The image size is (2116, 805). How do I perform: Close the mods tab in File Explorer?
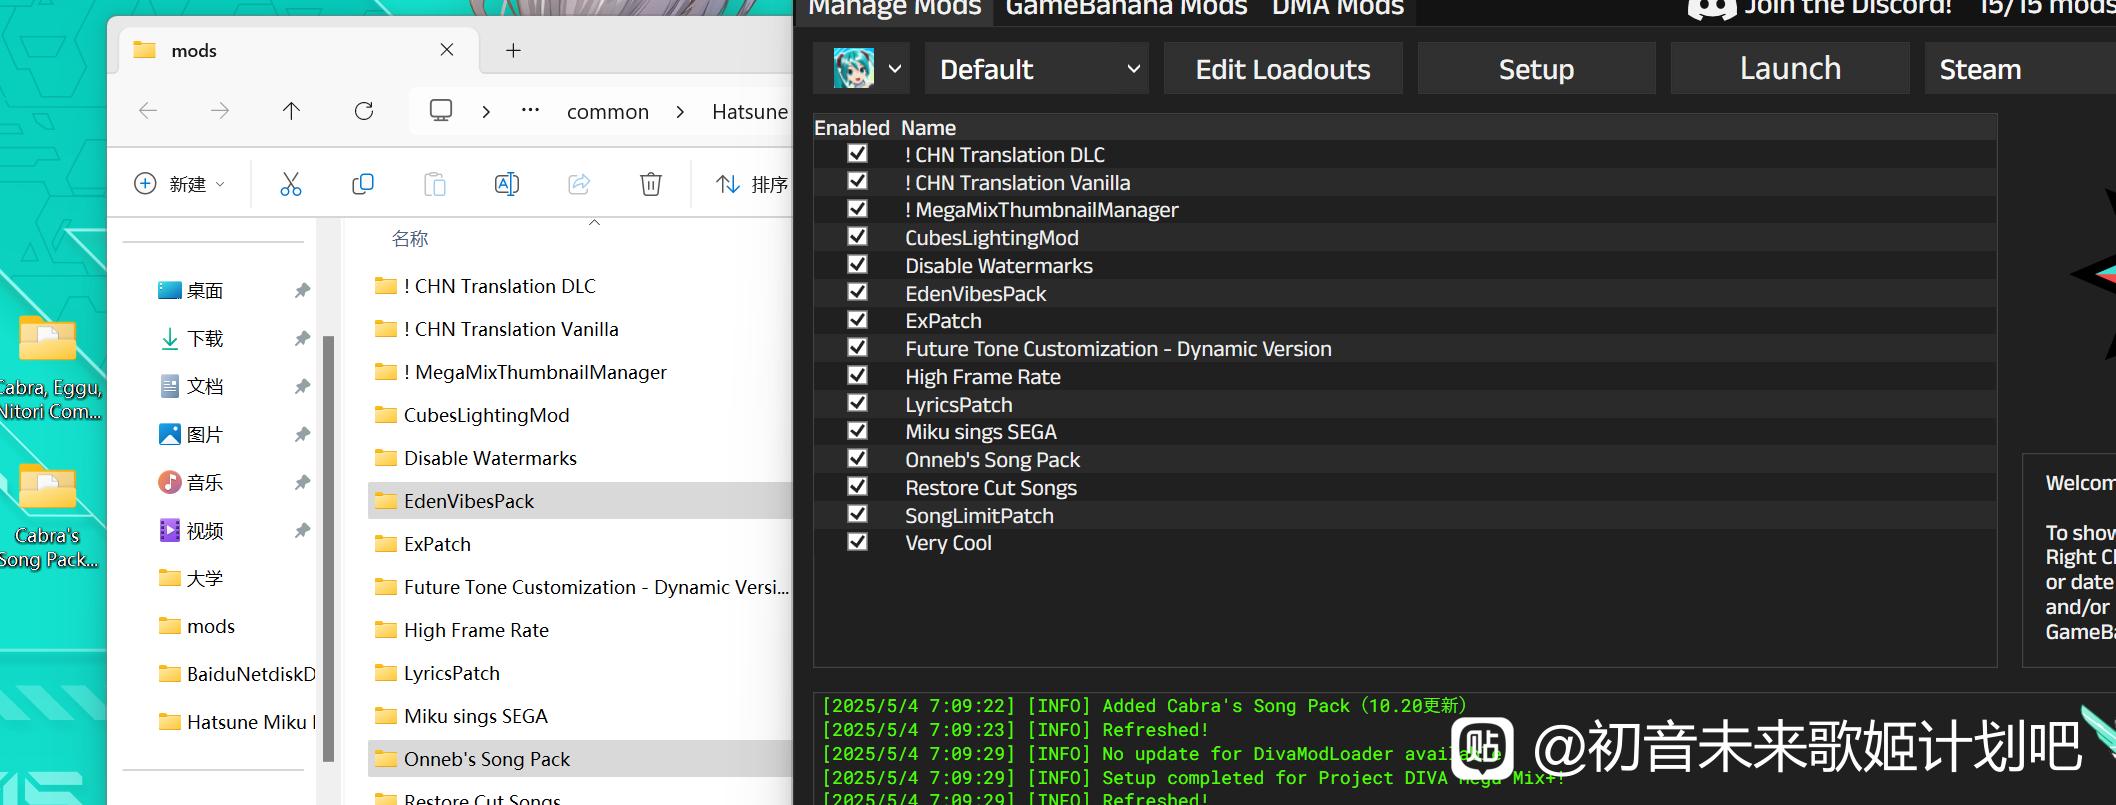[x=447, y=50]
